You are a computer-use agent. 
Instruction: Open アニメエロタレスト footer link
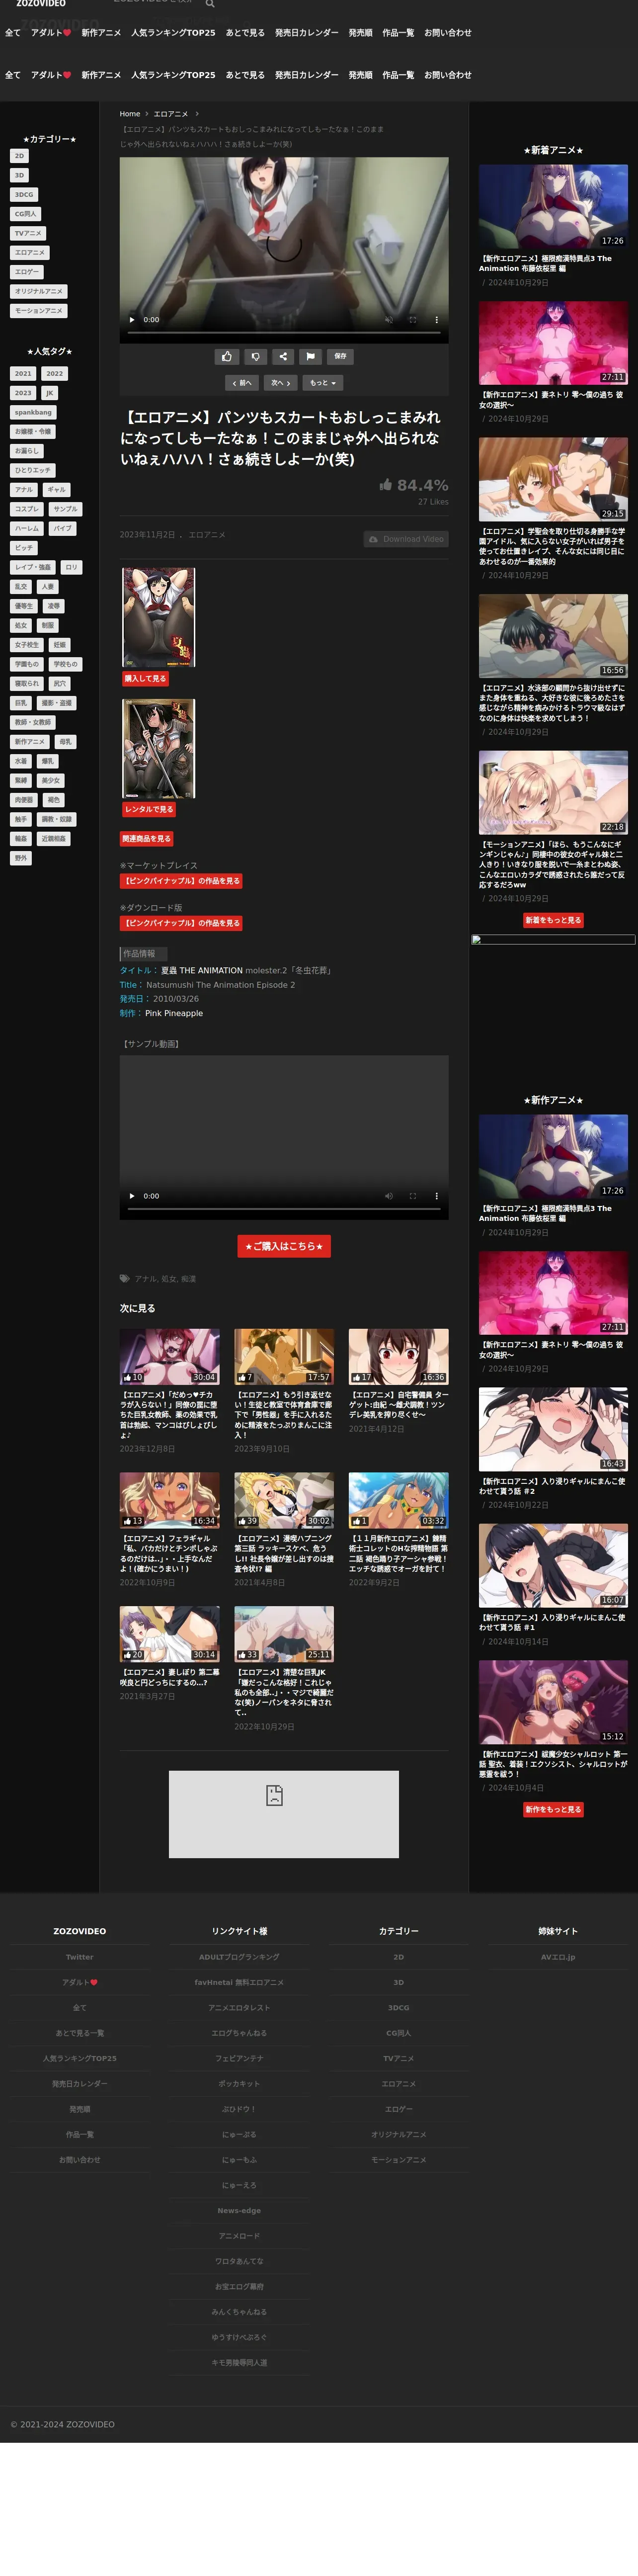pos(239,2008)
